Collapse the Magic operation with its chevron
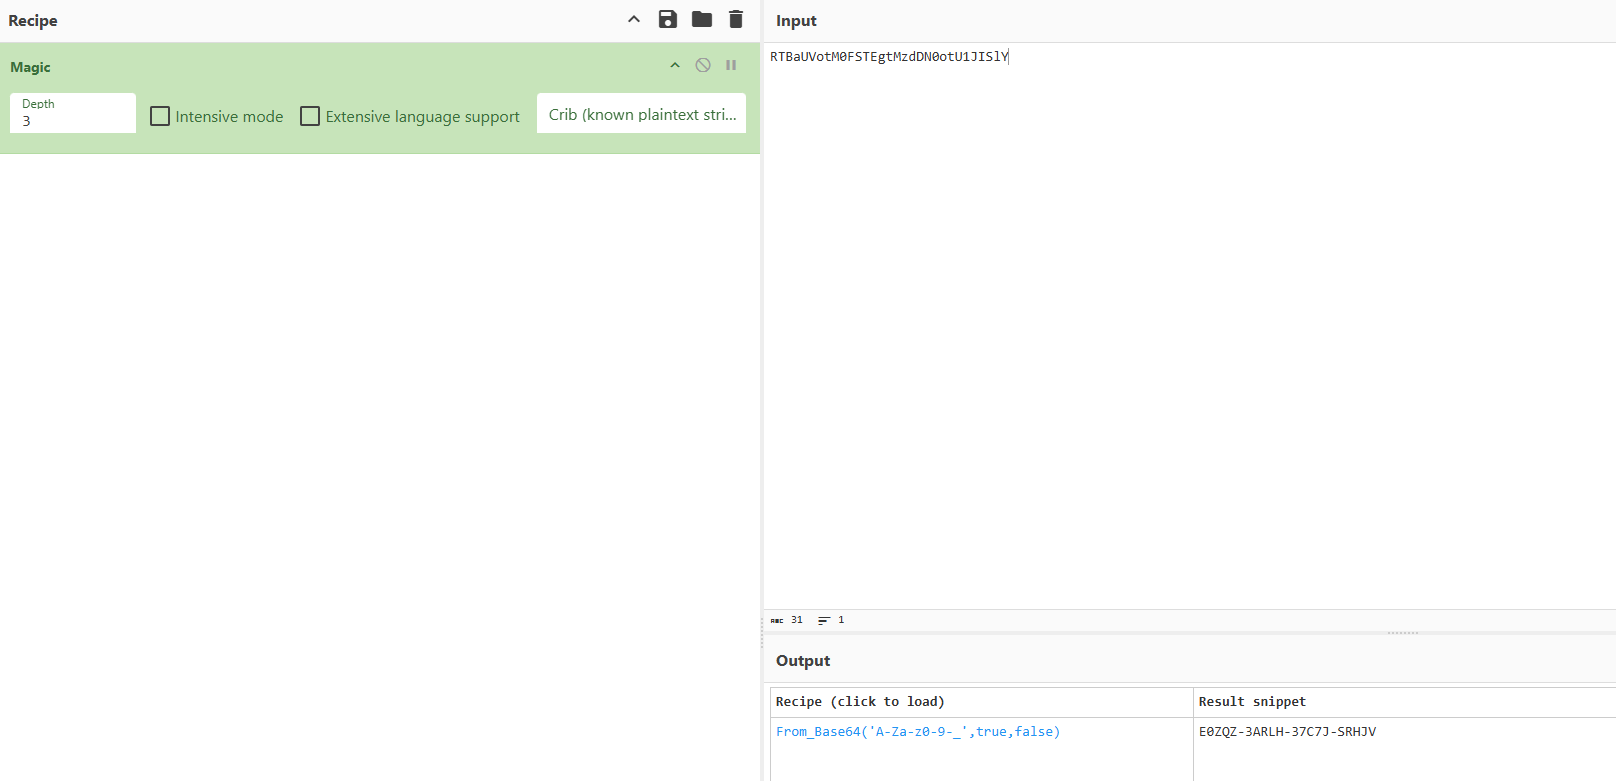The width and height of the screenshot is (1616, 781). pos(675,65)
